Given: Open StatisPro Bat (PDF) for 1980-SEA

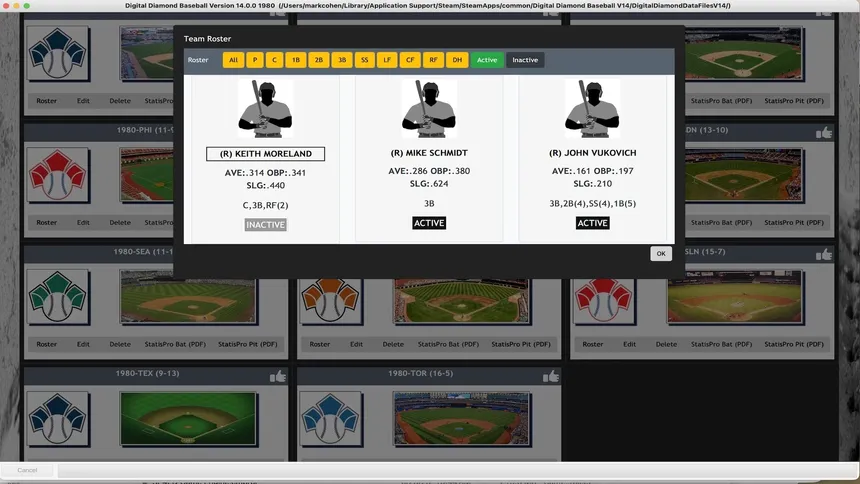Looking at the screenshot, I should [x=175, y=344].
